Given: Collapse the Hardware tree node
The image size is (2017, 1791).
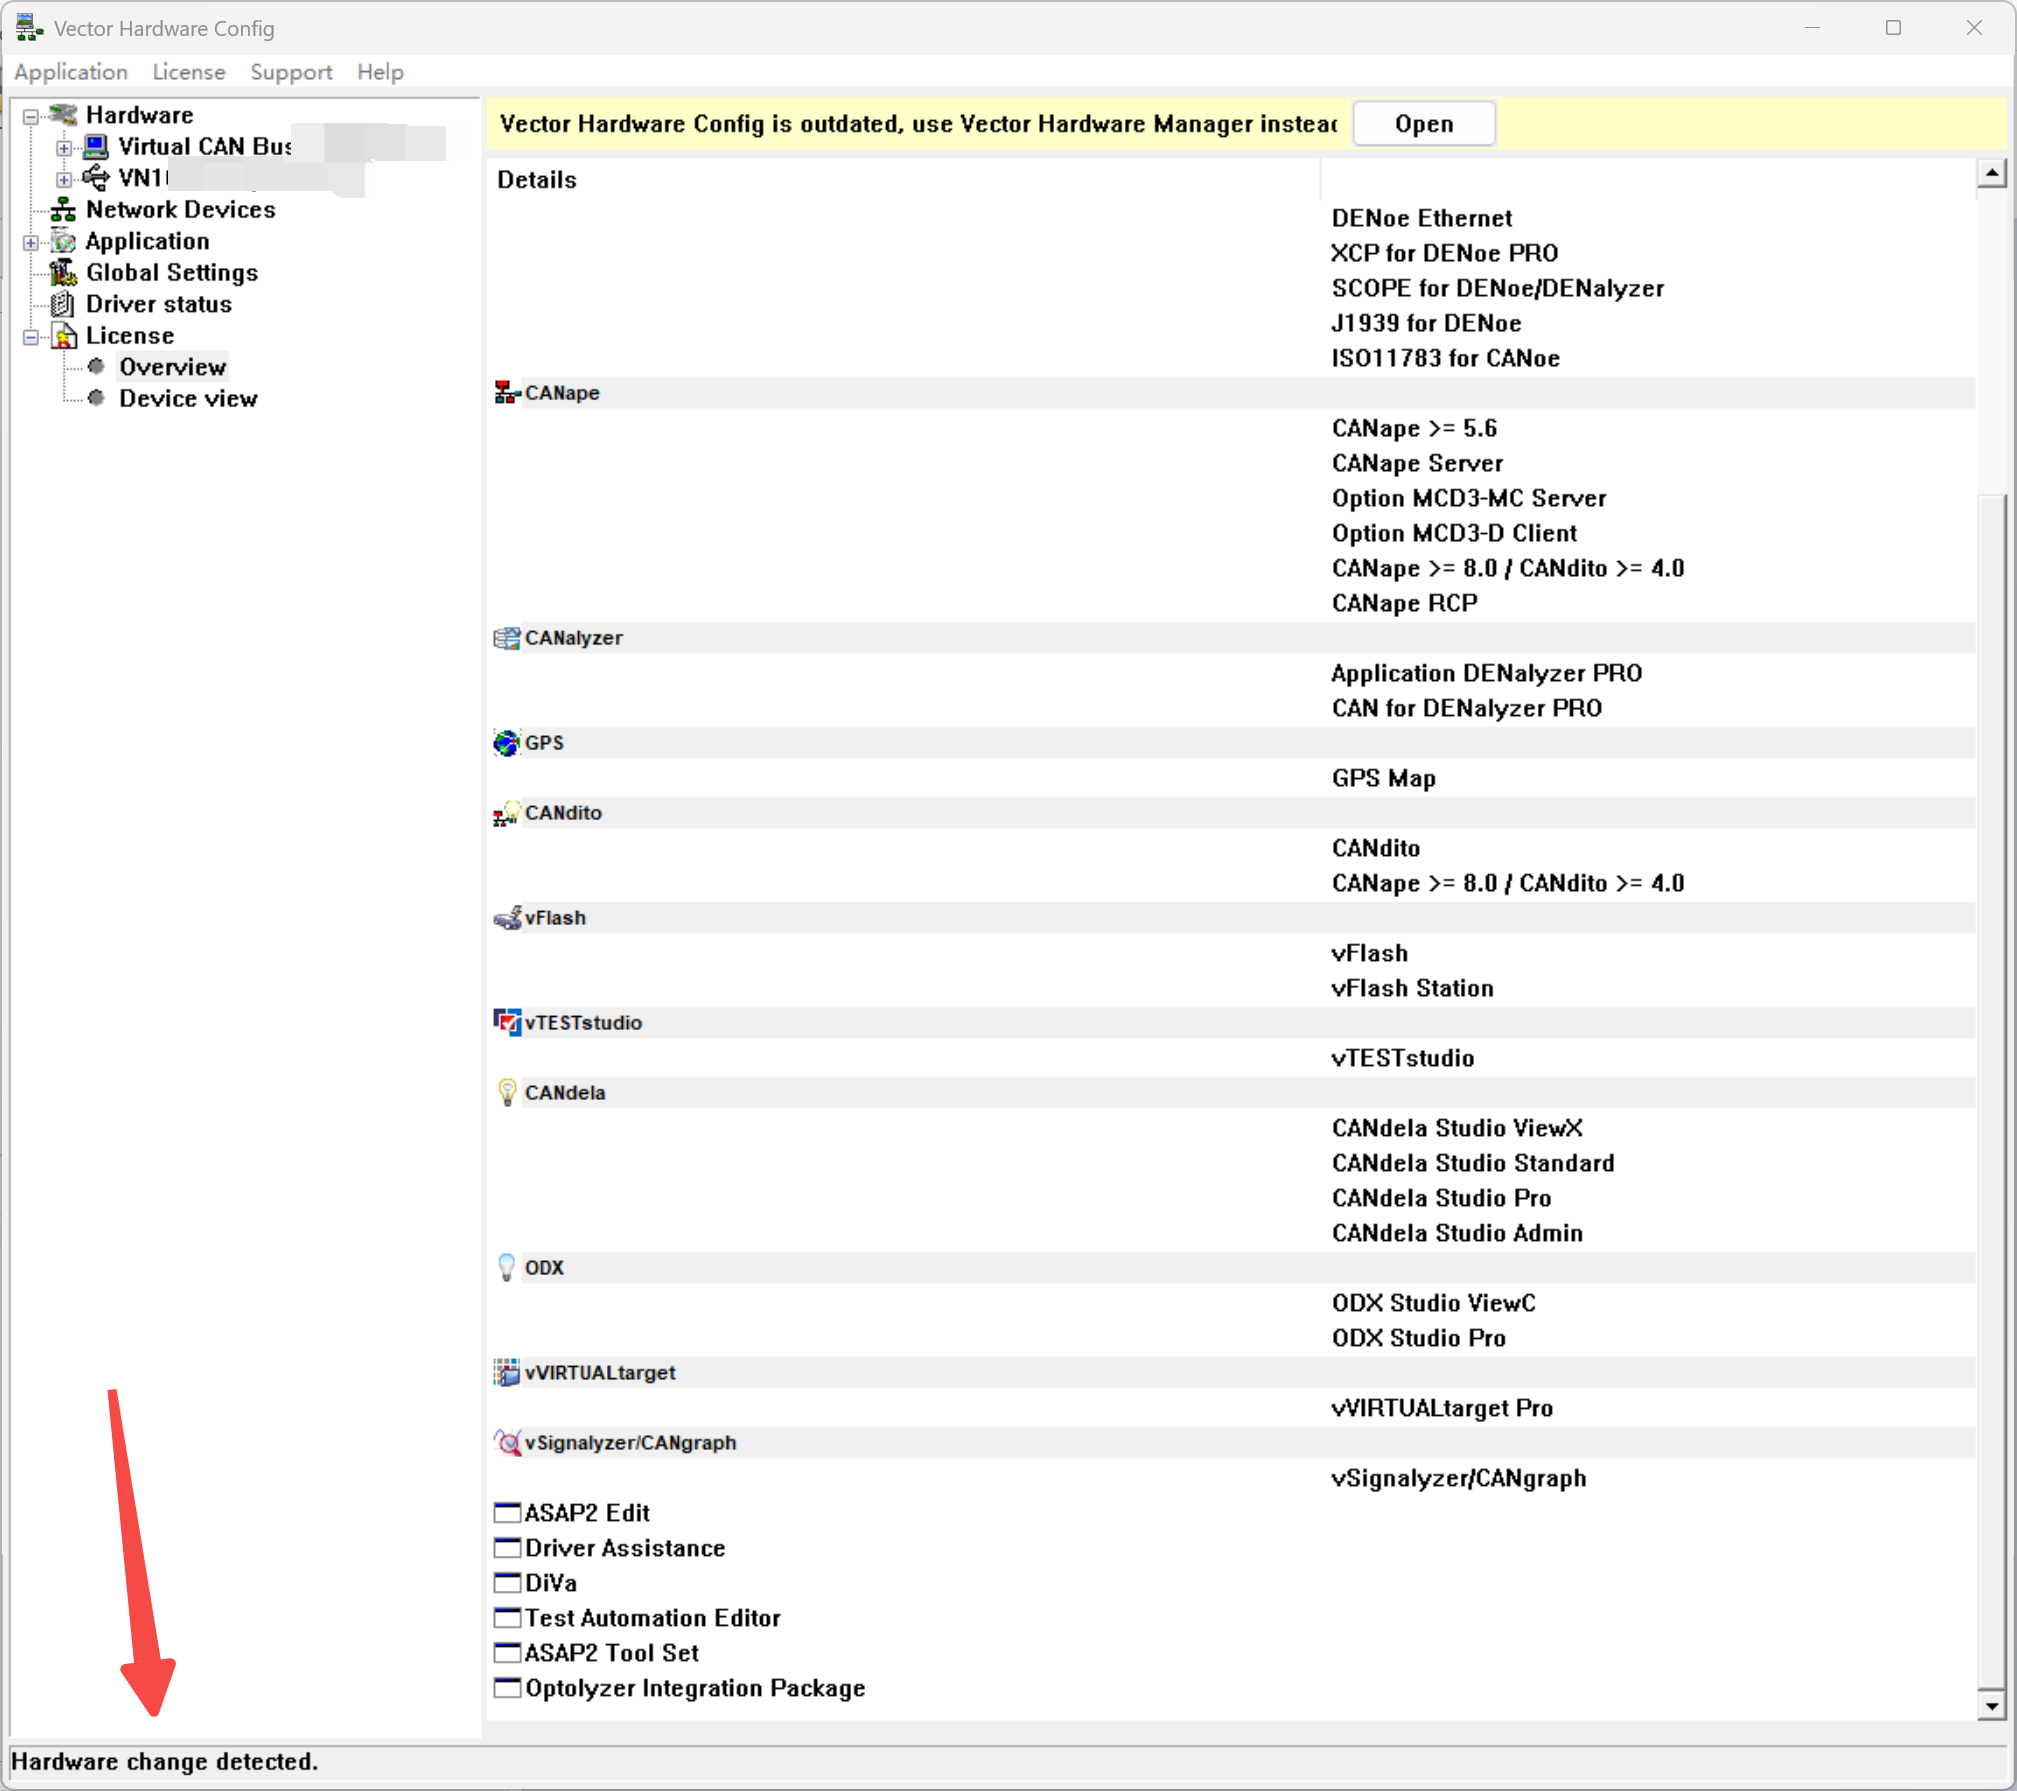Looking at the screenshot, I should (x=31, y=116).
